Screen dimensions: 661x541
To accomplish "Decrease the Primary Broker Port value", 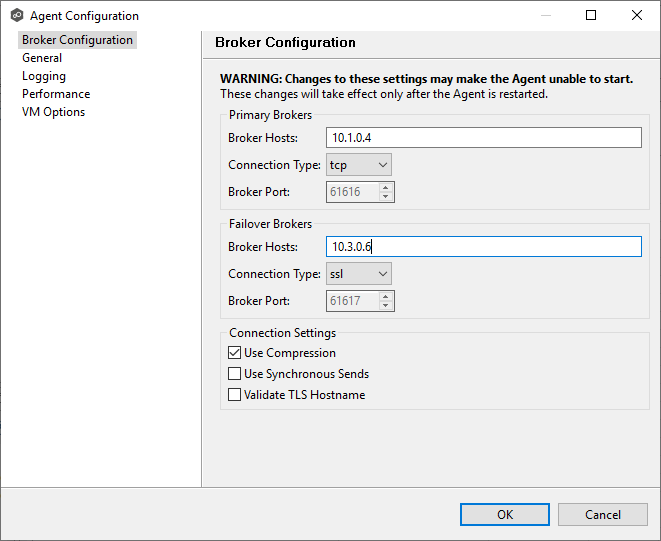I will (x=386, y=196).
